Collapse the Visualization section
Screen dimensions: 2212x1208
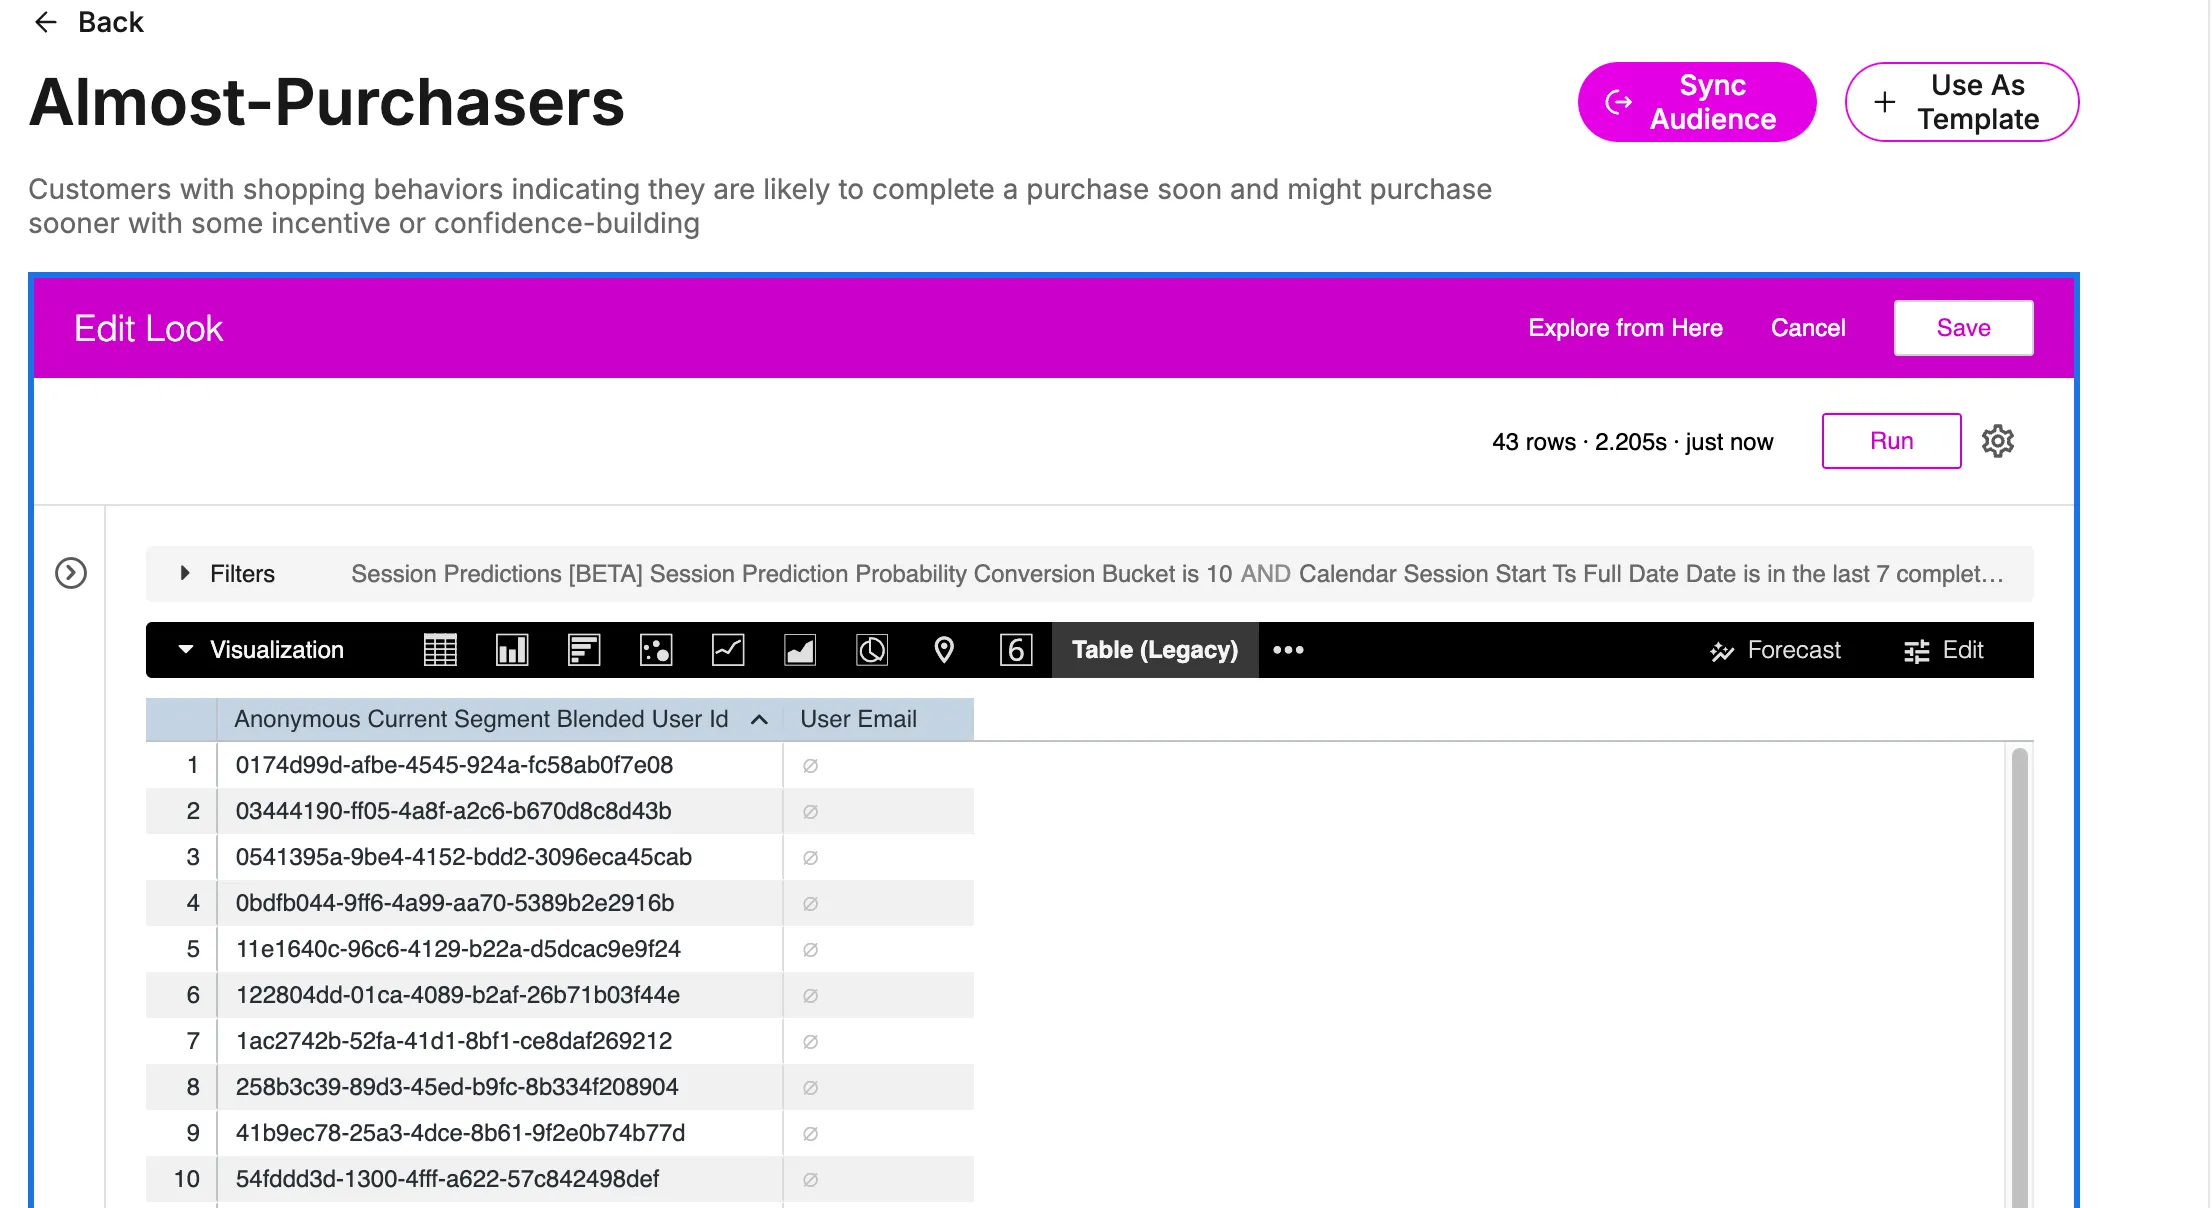[x=186, y=650]
